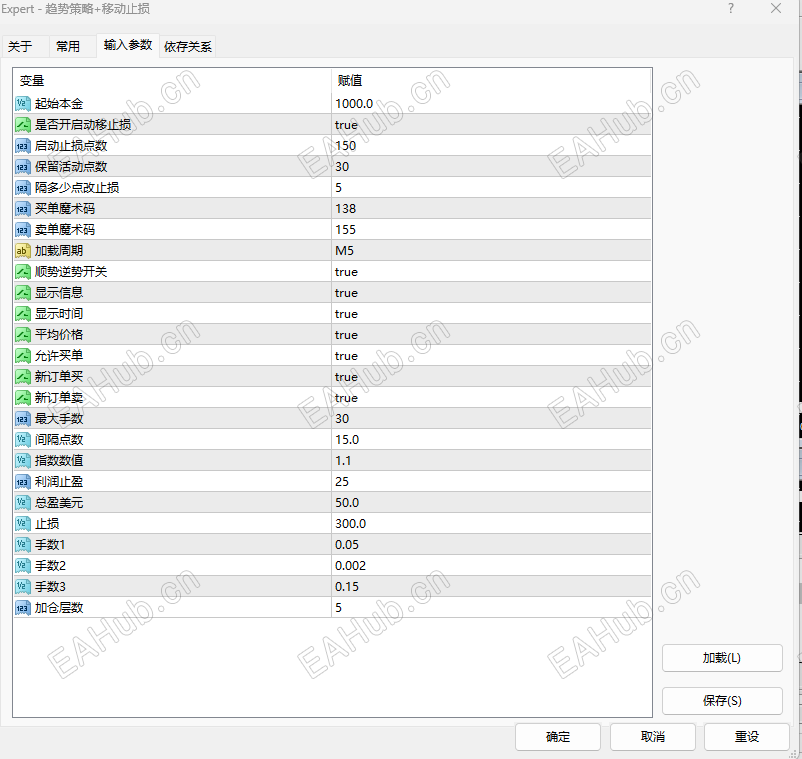The image size is (802, 759).
Task: Click the 起始本金 value 1000.0
Action: pyautogui.click(x=354, y=104)
